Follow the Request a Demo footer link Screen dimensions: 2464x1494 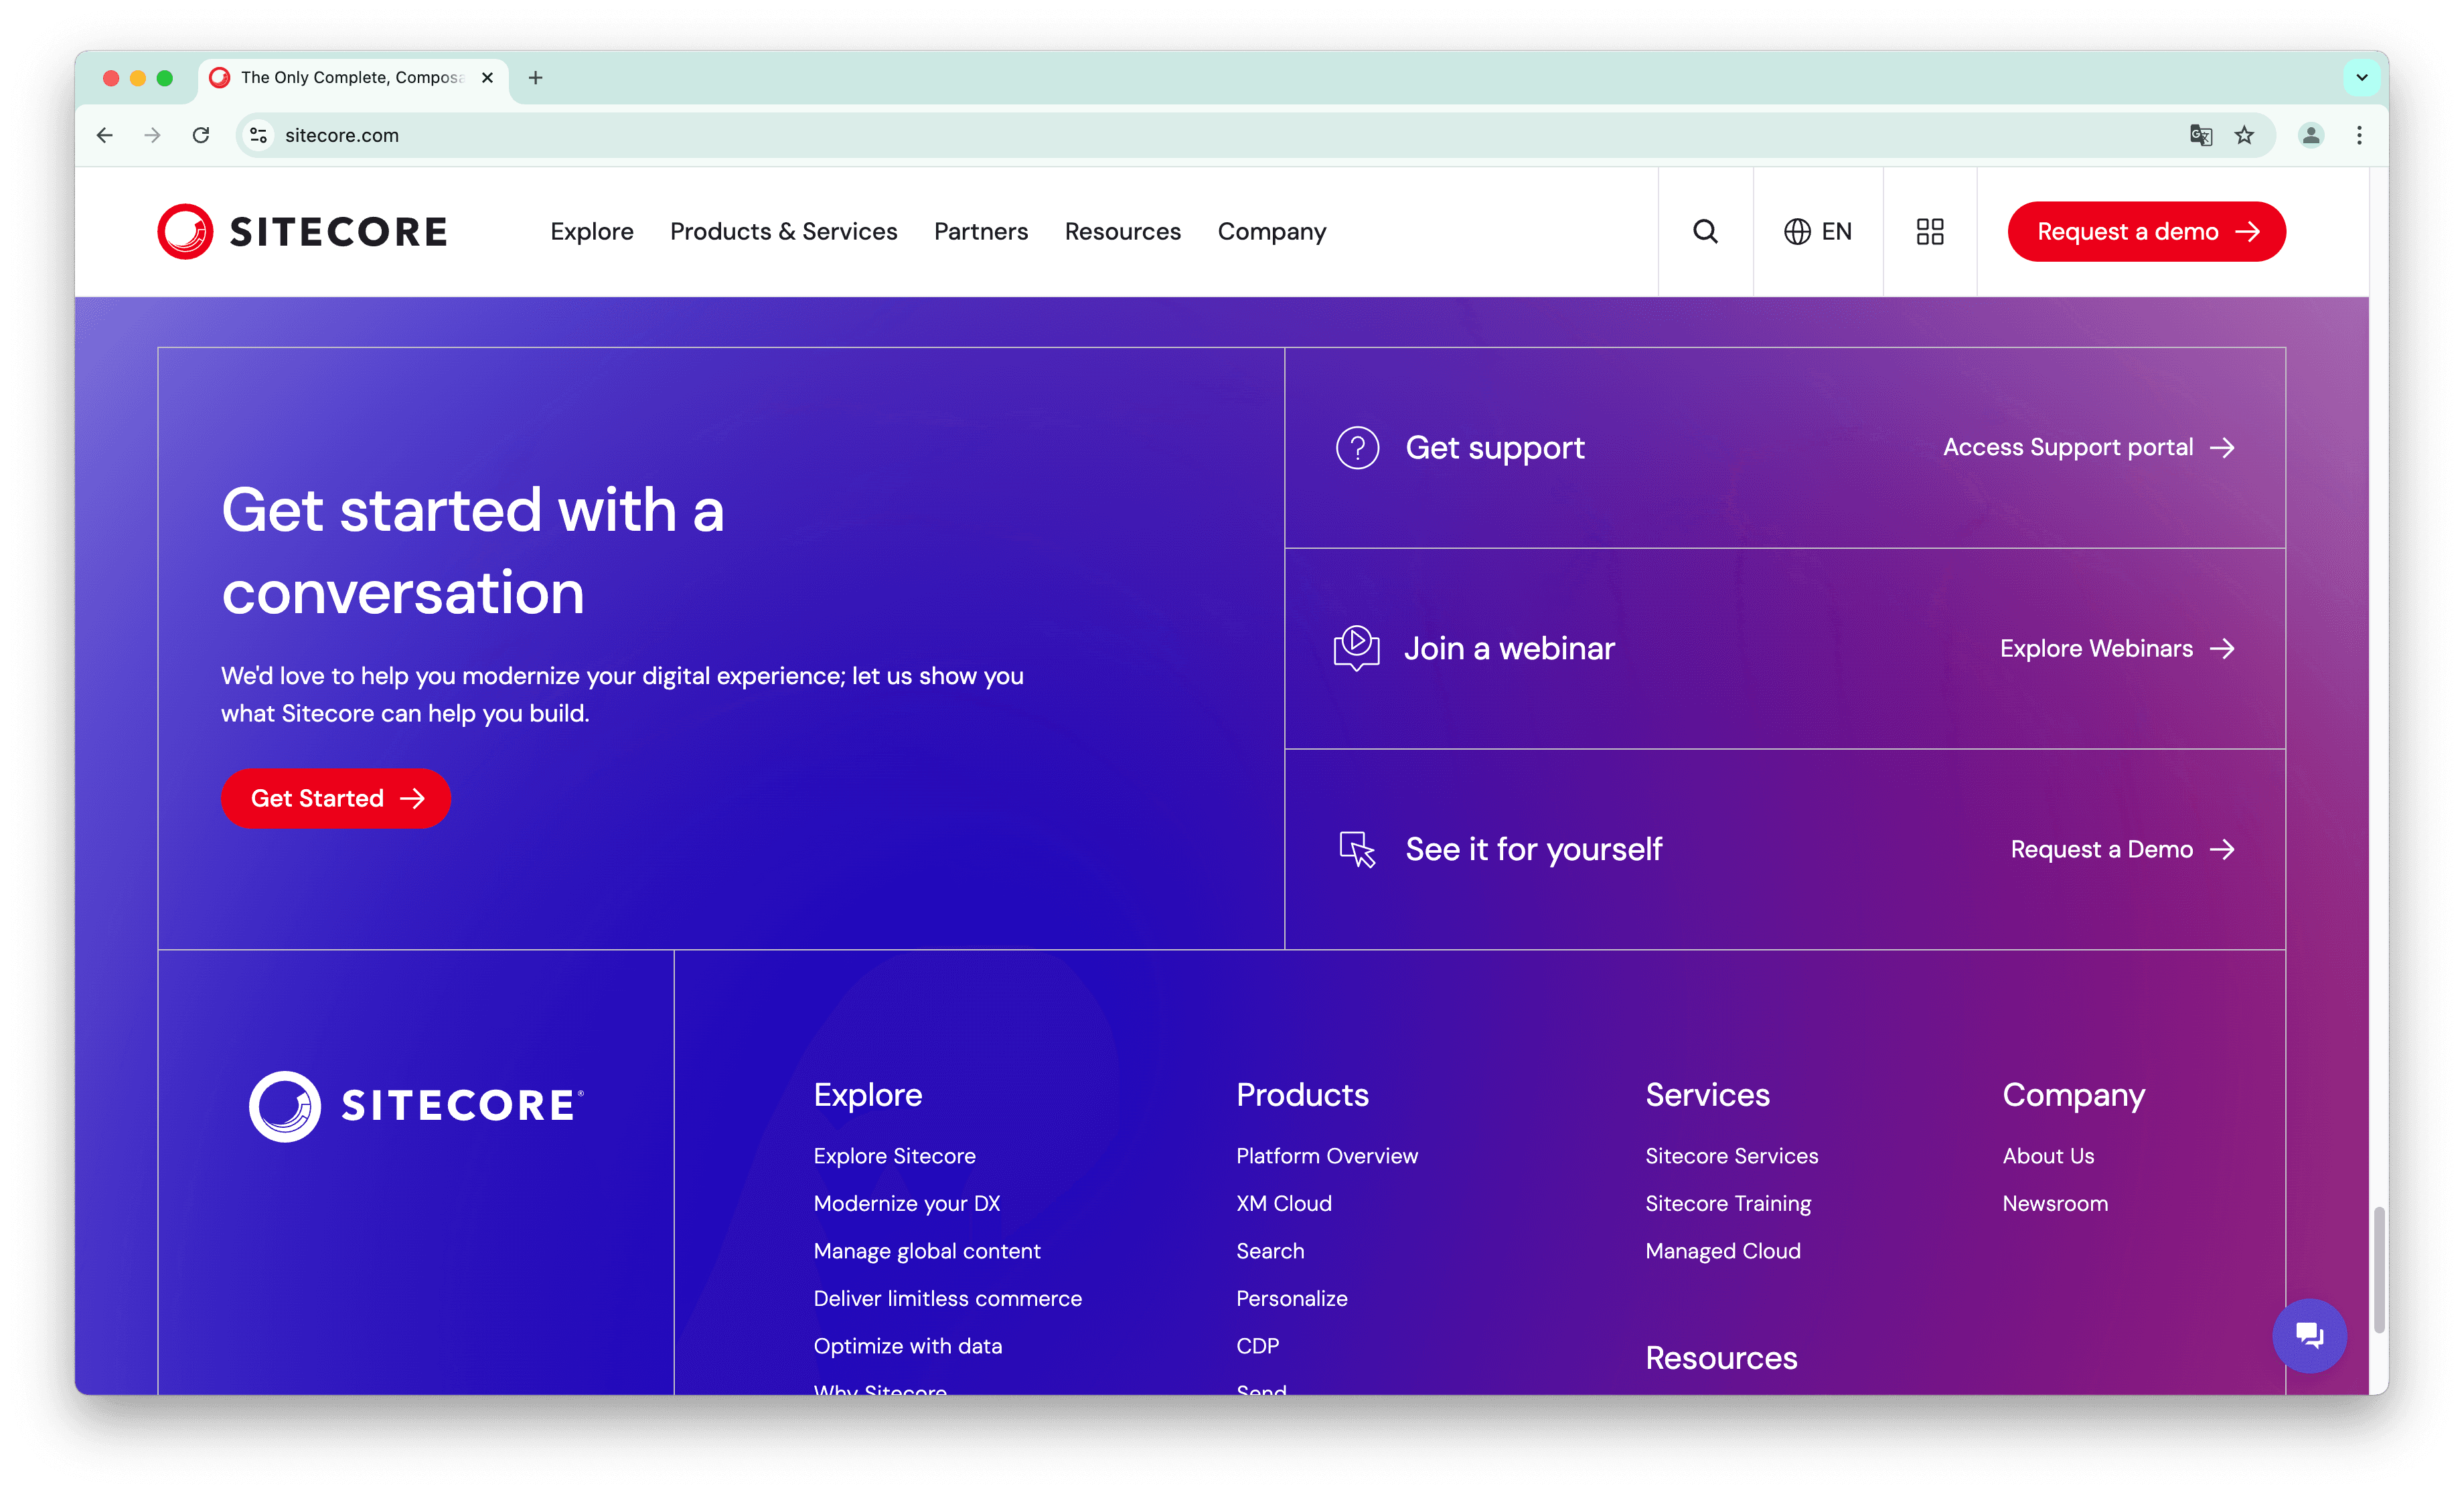2122,850
